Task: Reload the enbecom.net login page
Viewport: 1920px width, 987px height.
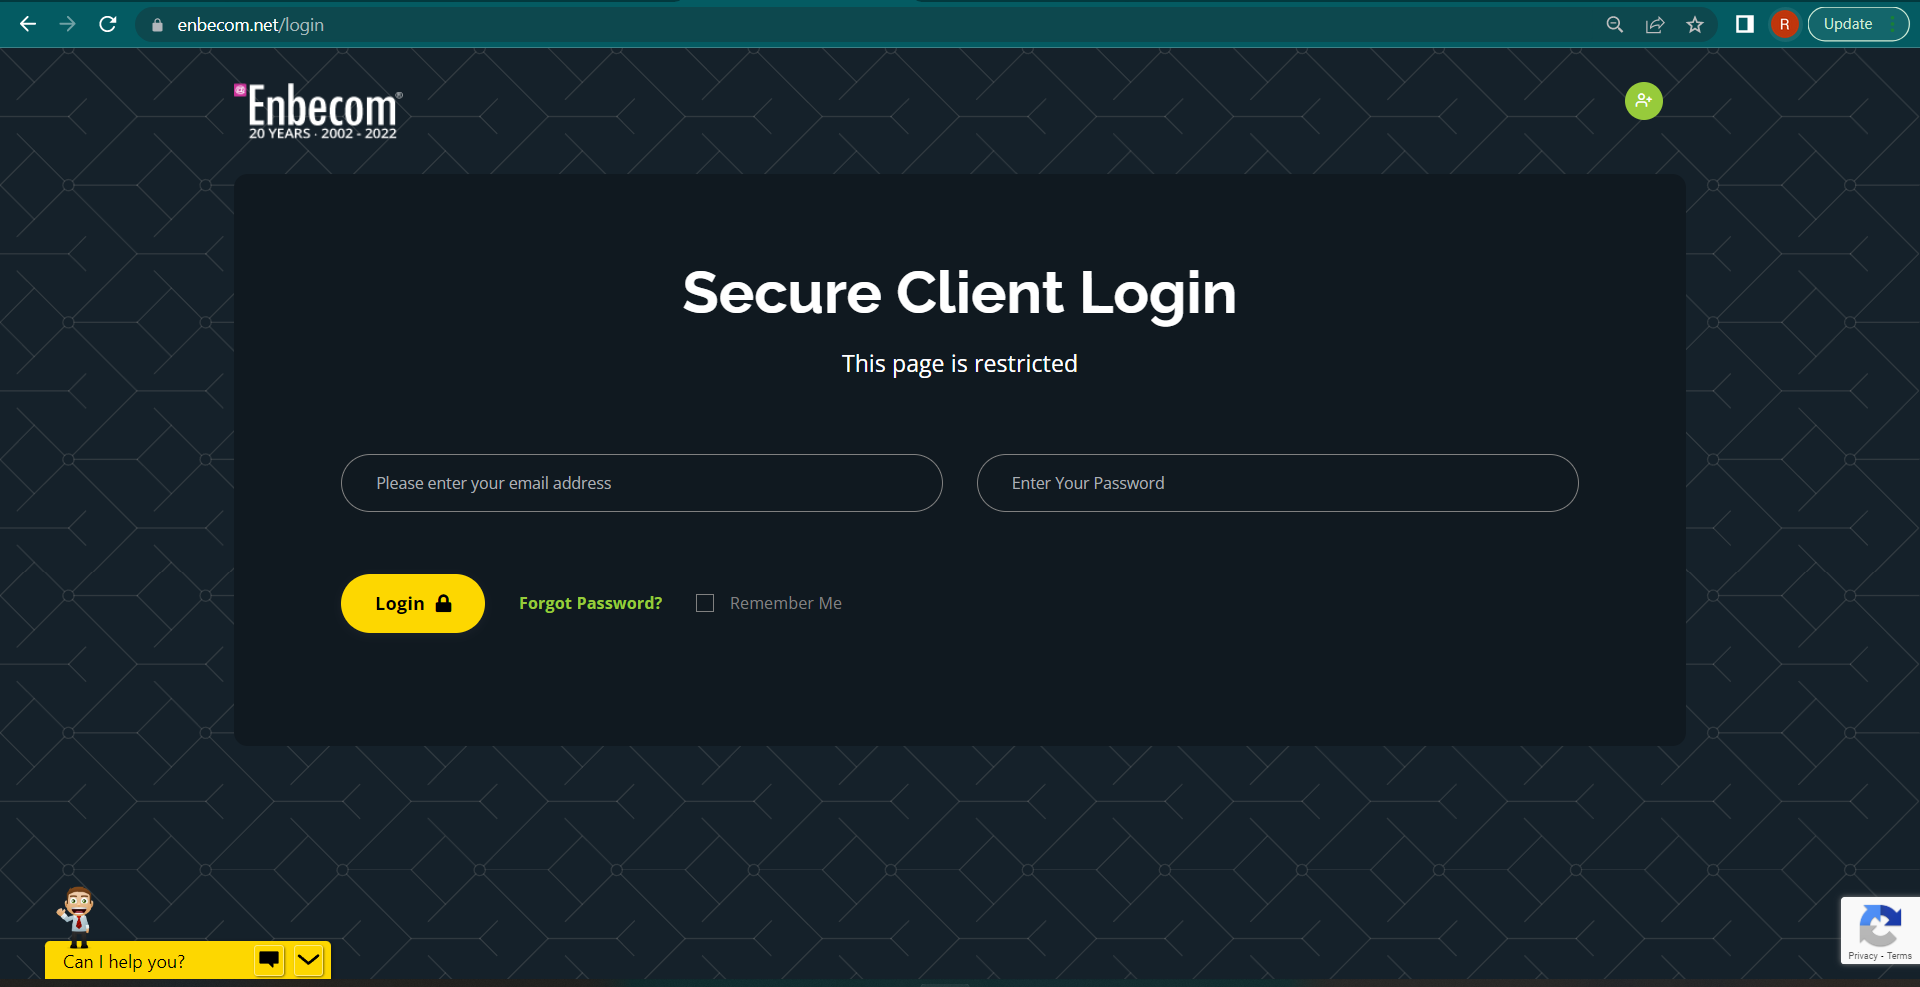Action: tap(108, 24)
